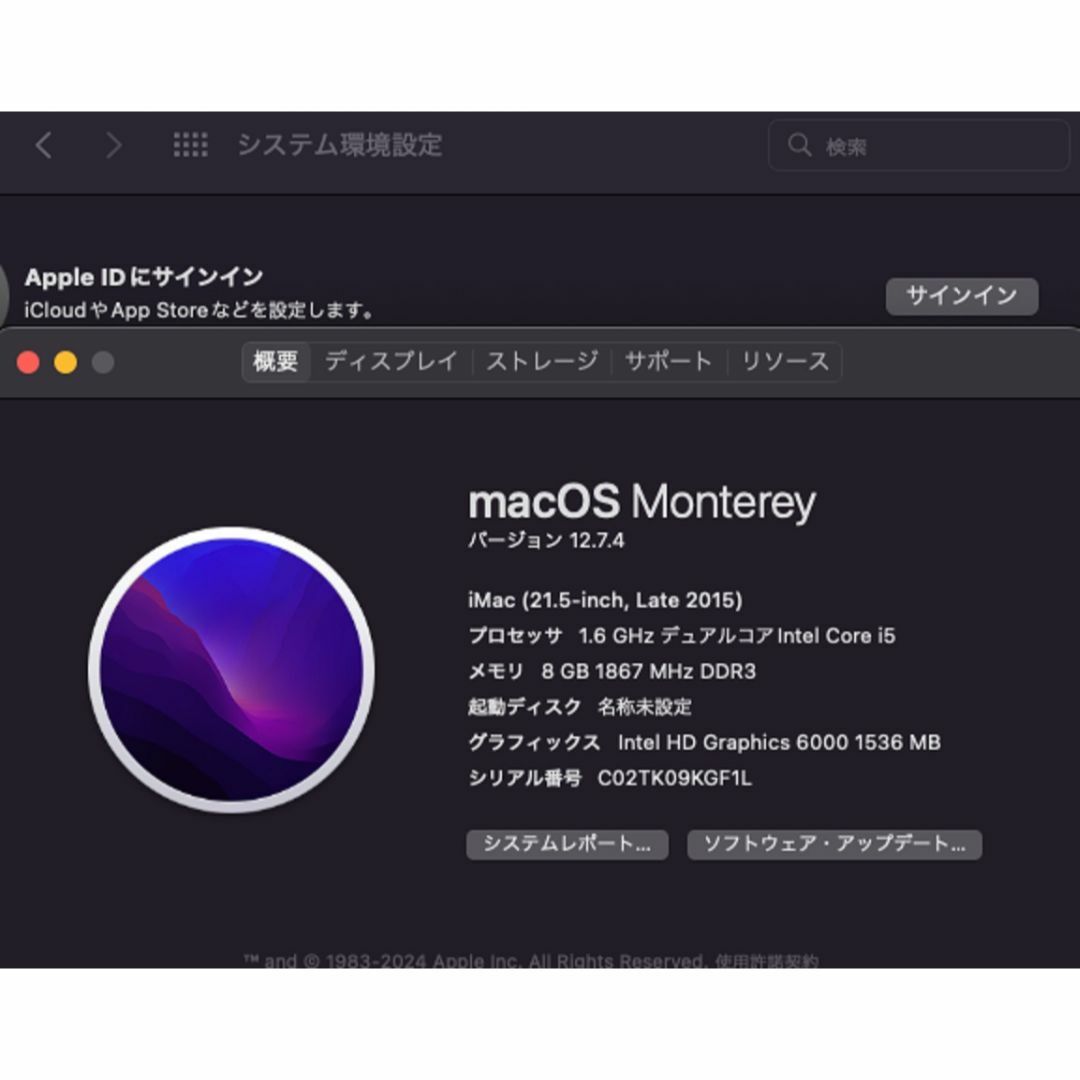Click the サインイン button

(x=962, y=296)
